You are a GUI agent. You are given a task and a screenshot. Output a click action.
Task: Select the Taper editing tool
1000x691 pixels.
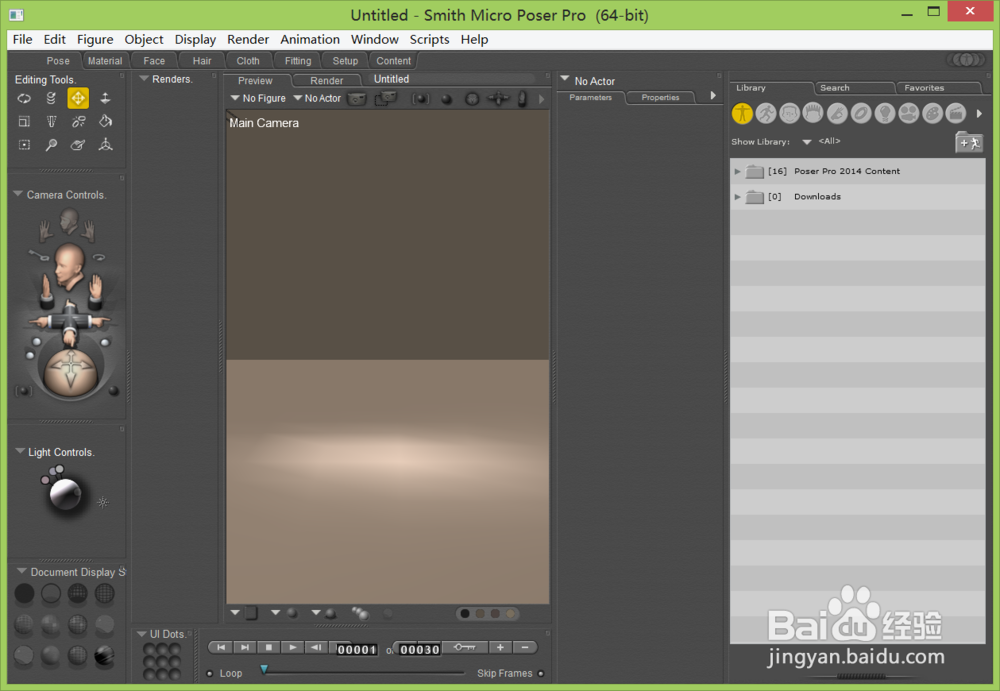(51, 121)
